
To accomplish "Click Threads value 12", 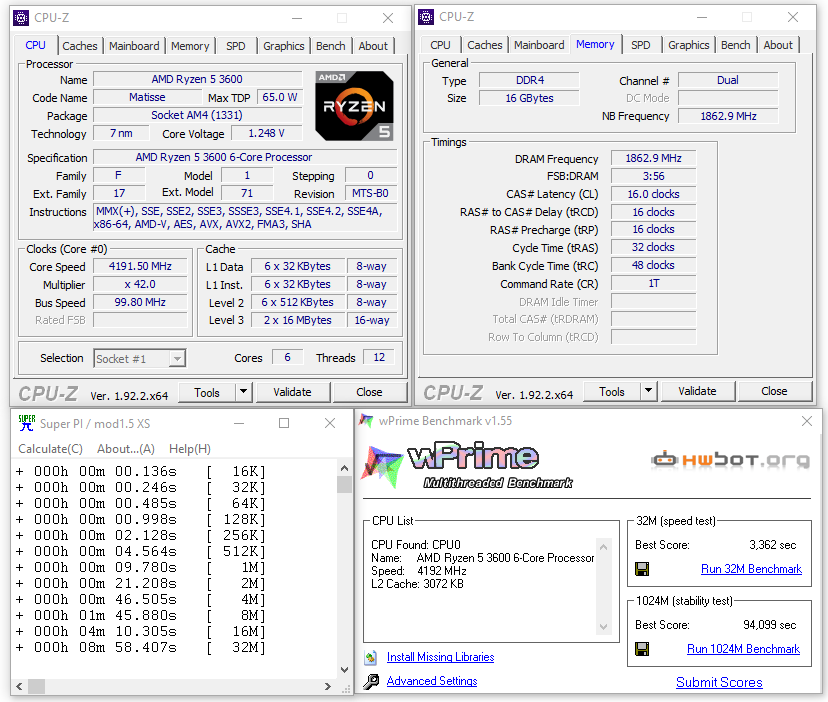I will pyautogui.click(x=379, y=358).
